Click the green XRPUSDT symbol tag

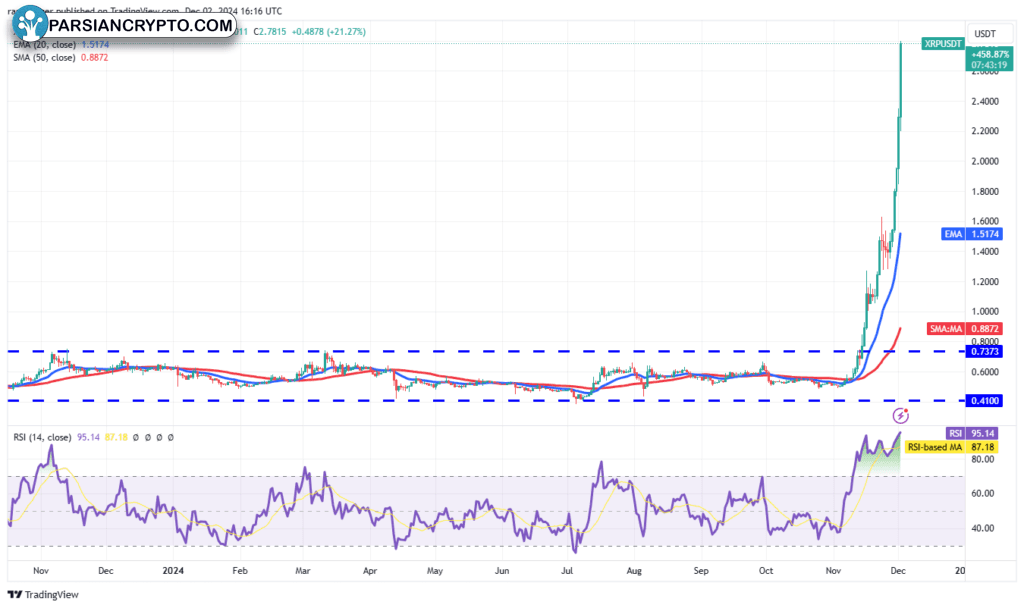point(943,44)
